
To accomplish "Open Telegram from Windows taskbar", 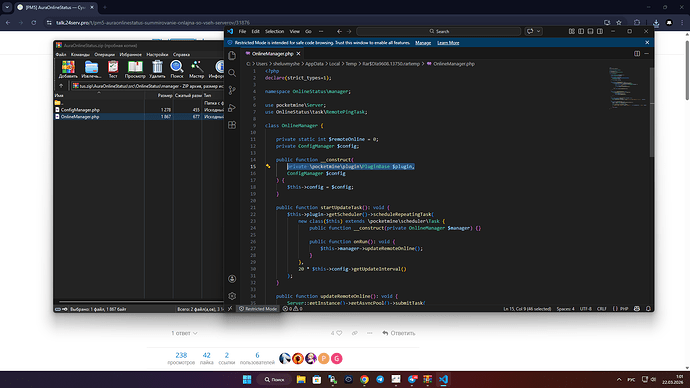I will tap(380, 379).
